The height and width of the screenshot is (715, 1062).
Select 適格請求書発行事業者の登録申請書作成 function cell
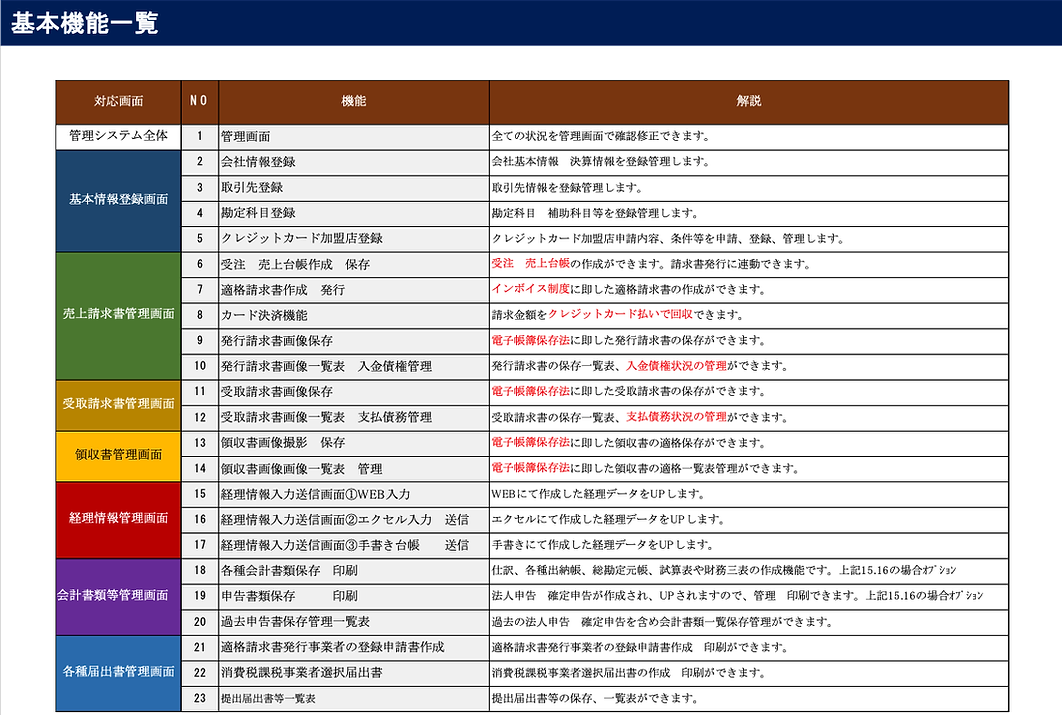pyautogui.click(x=354, y=648)
